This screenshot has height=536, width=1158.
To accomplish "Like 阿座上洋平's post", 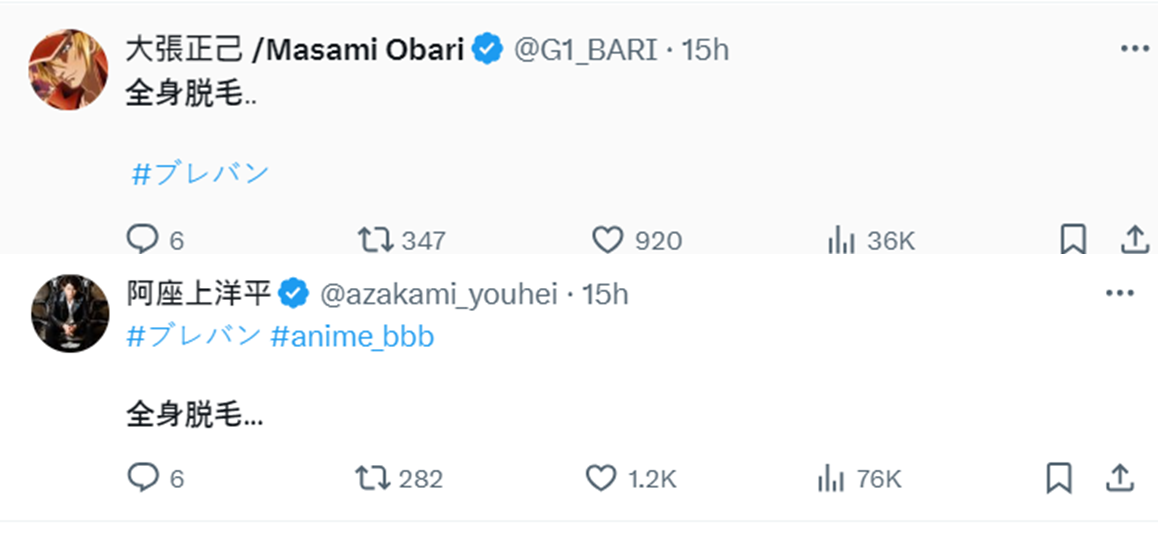I will 601,478.
